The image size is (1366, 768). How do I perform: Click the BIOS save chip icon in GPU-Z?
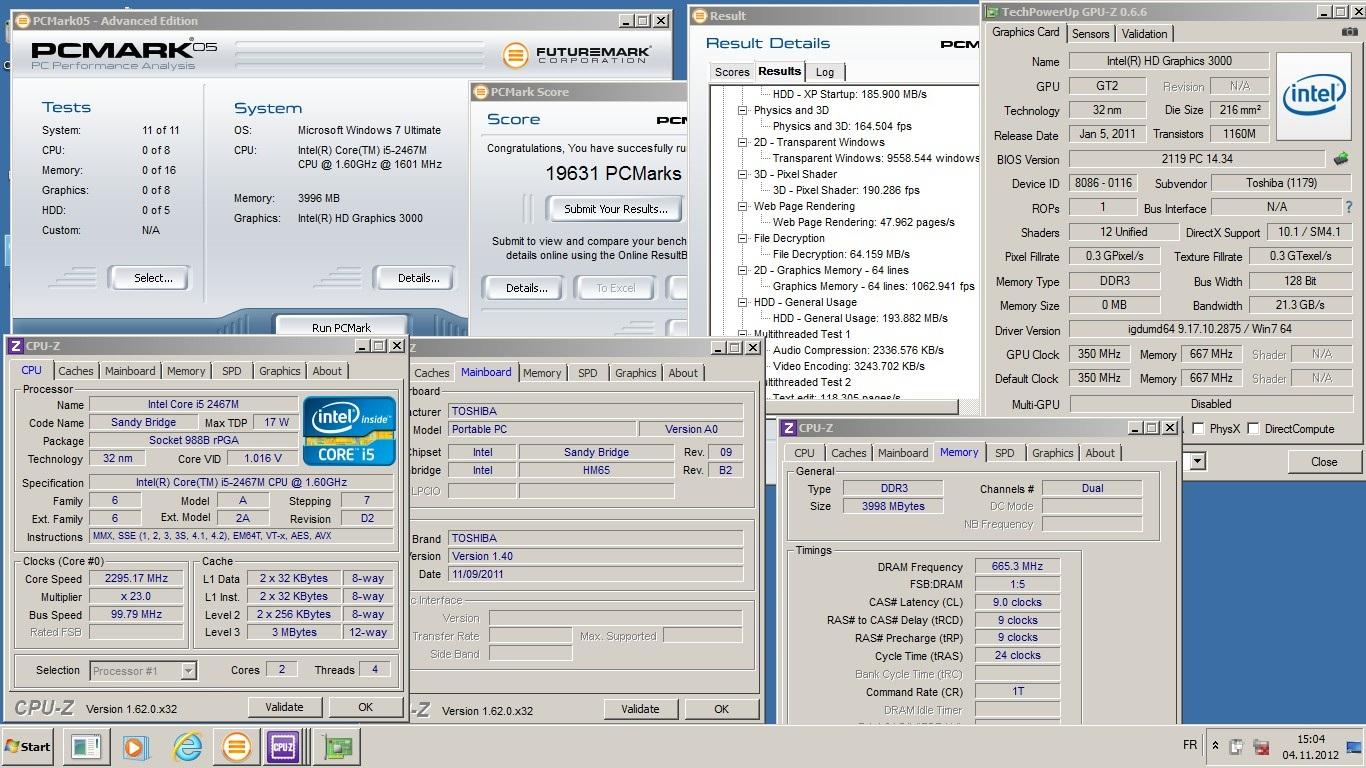(1341, 159)
